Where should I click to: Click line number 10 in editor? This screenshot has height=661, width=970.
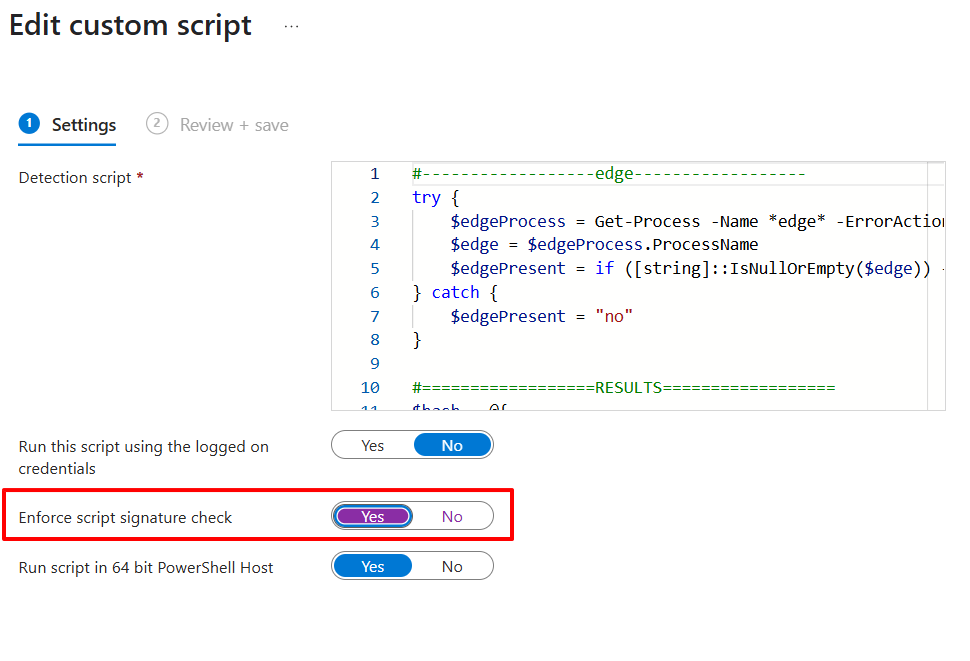[x=370, y=388]
